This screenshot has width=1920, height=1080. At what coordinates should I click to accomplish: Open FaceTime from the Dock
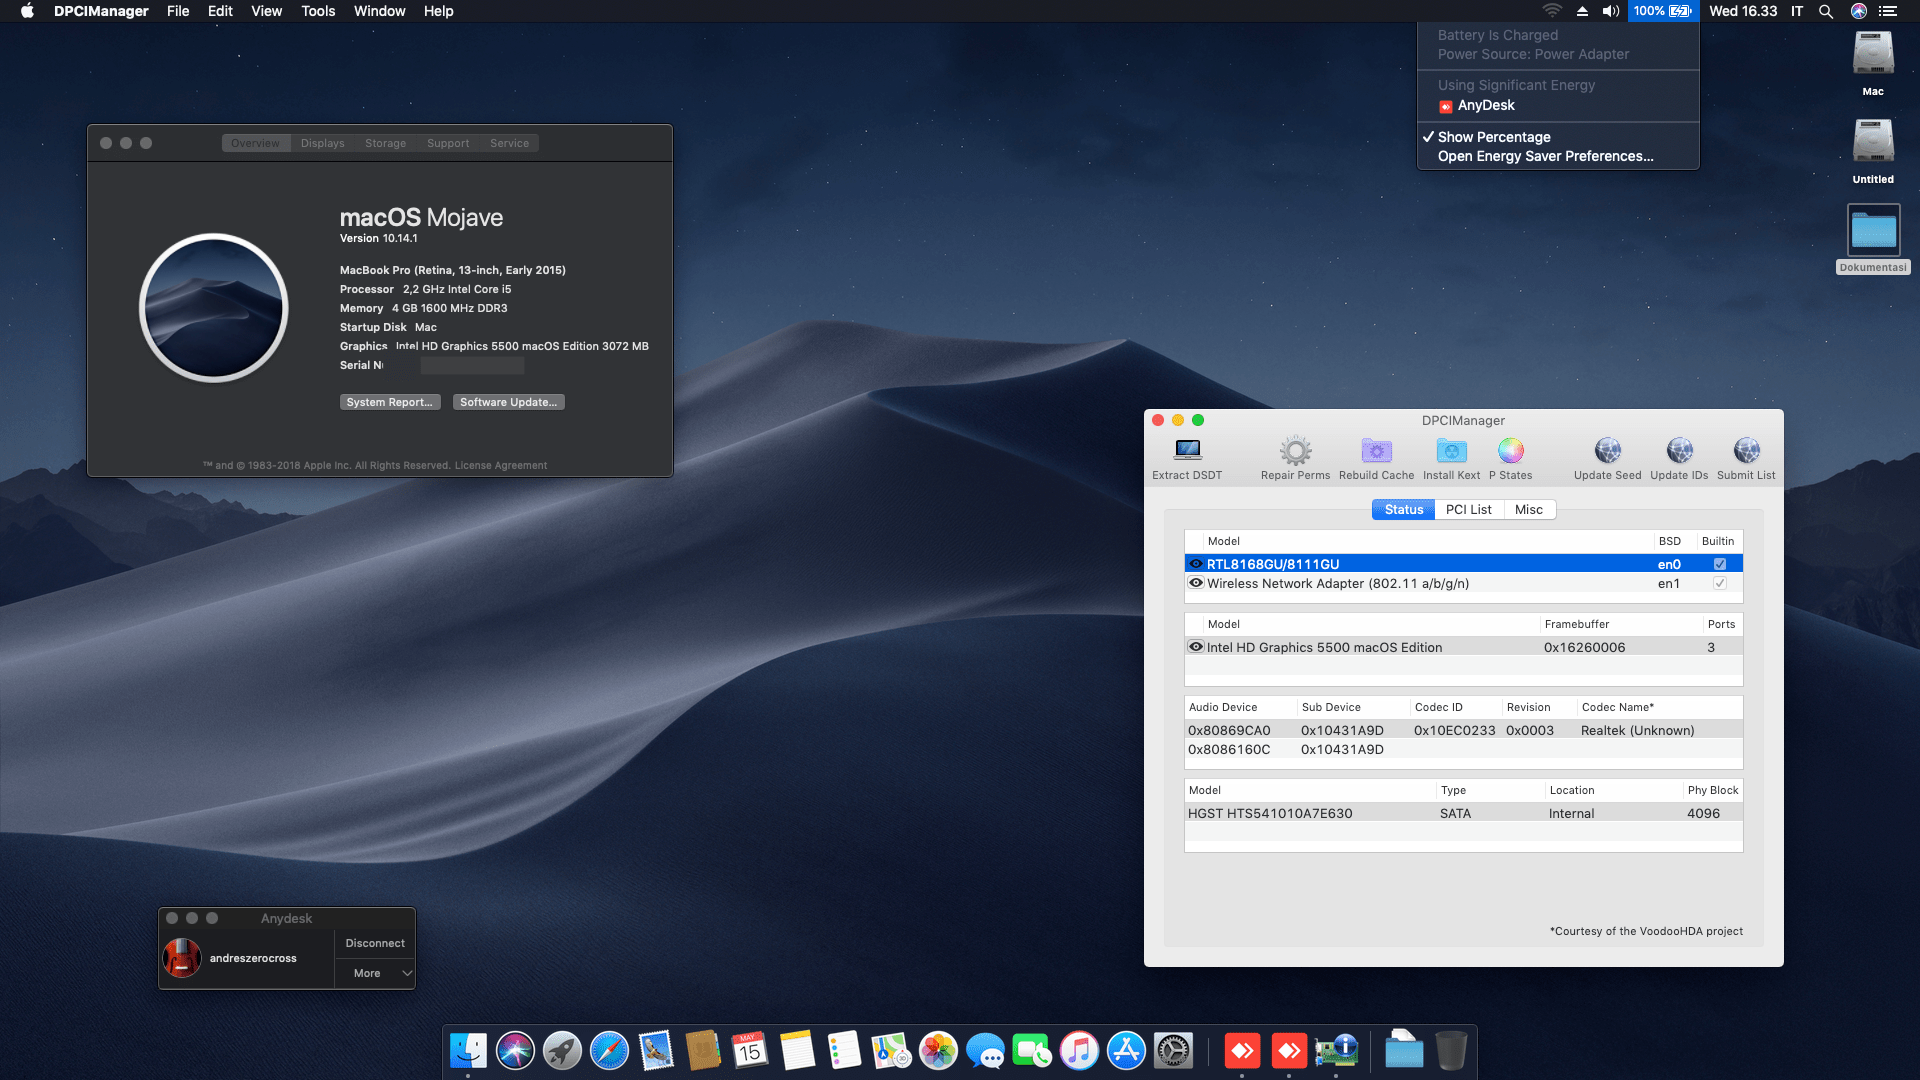1032,1051
